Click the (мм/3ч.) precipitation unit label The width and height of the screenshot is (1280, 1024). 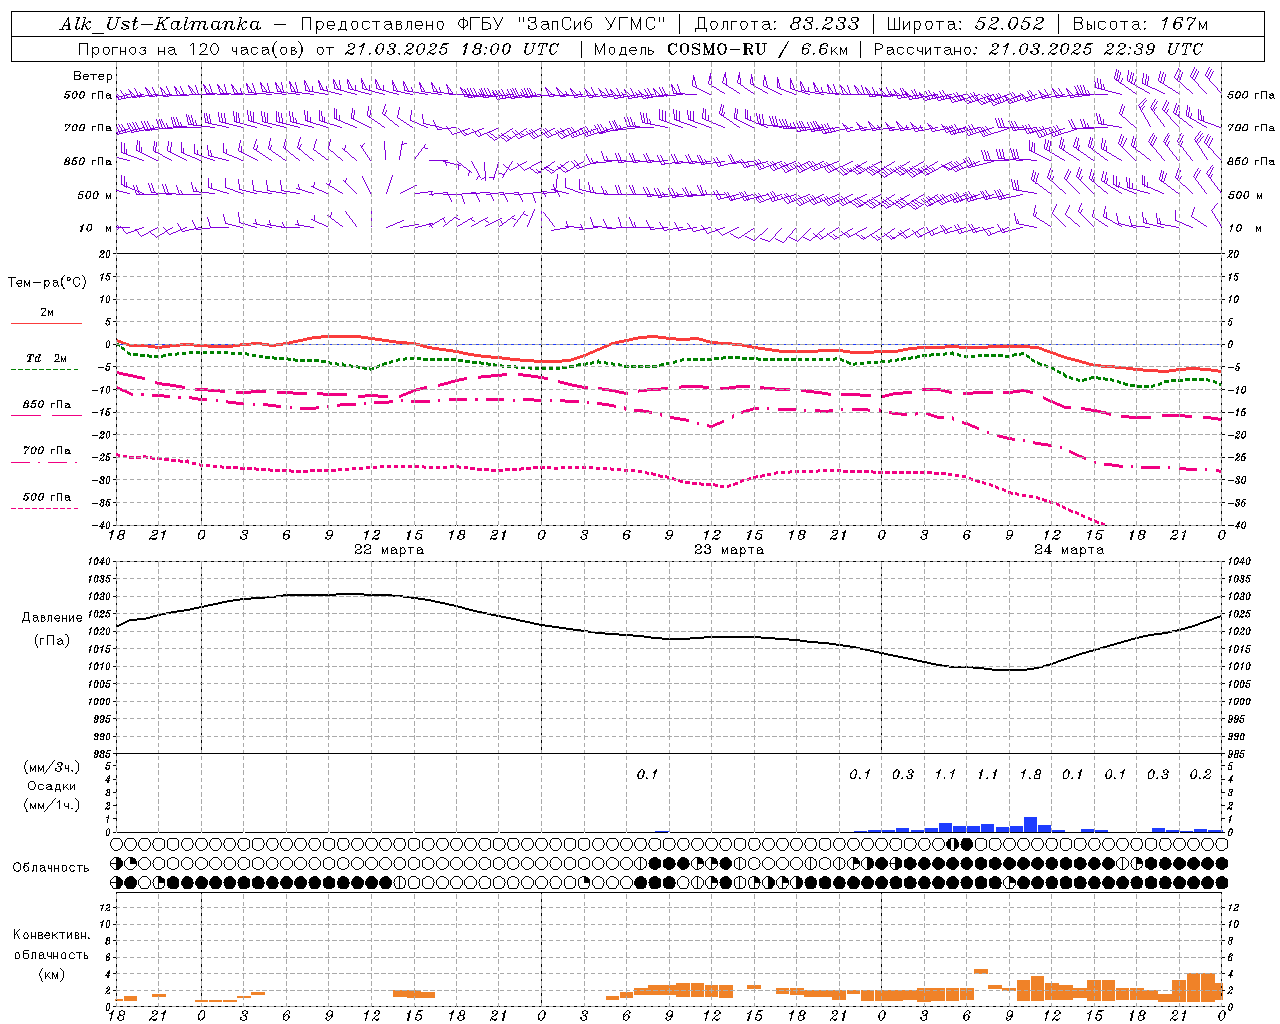51,767
